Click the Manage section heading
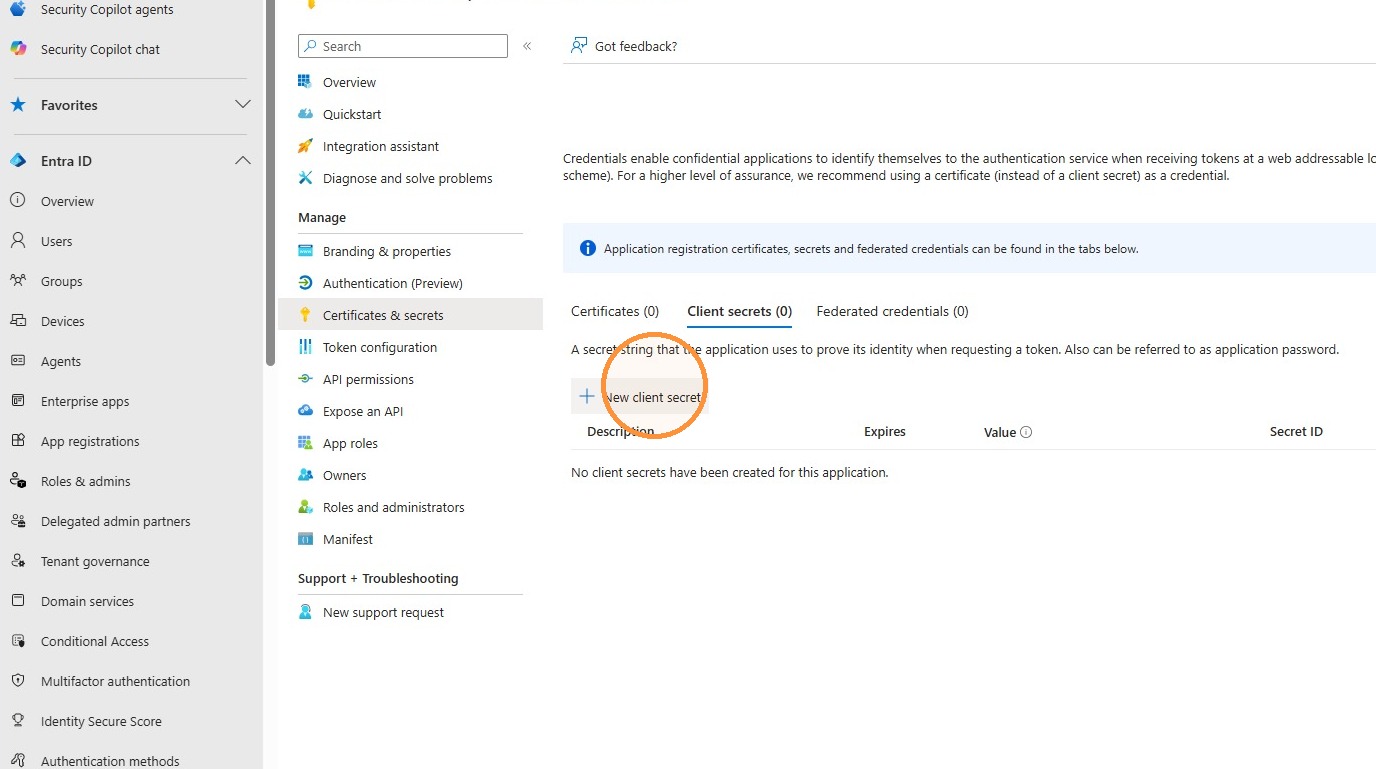 coord(322,217)
